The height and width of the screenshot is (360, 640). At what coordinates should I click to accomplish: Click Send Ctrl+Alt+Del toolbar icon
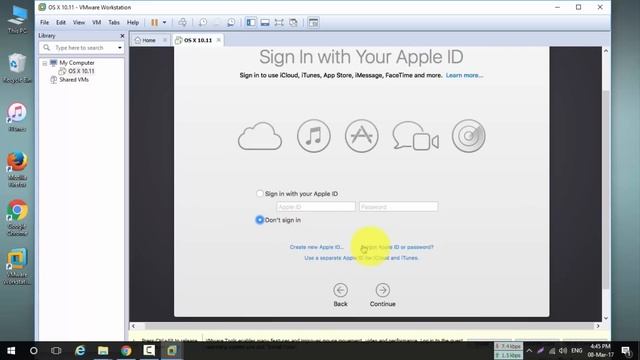click(182, 22)
